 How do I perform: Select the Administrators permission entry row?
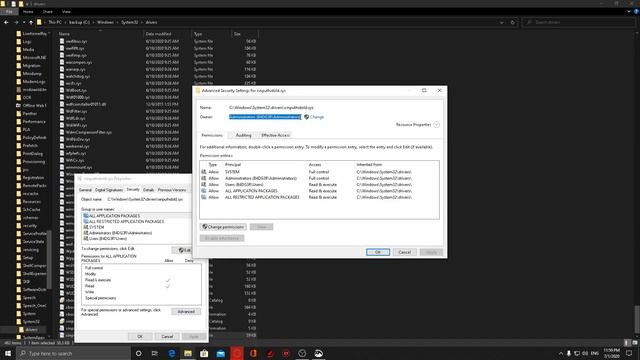pos(319,178)
